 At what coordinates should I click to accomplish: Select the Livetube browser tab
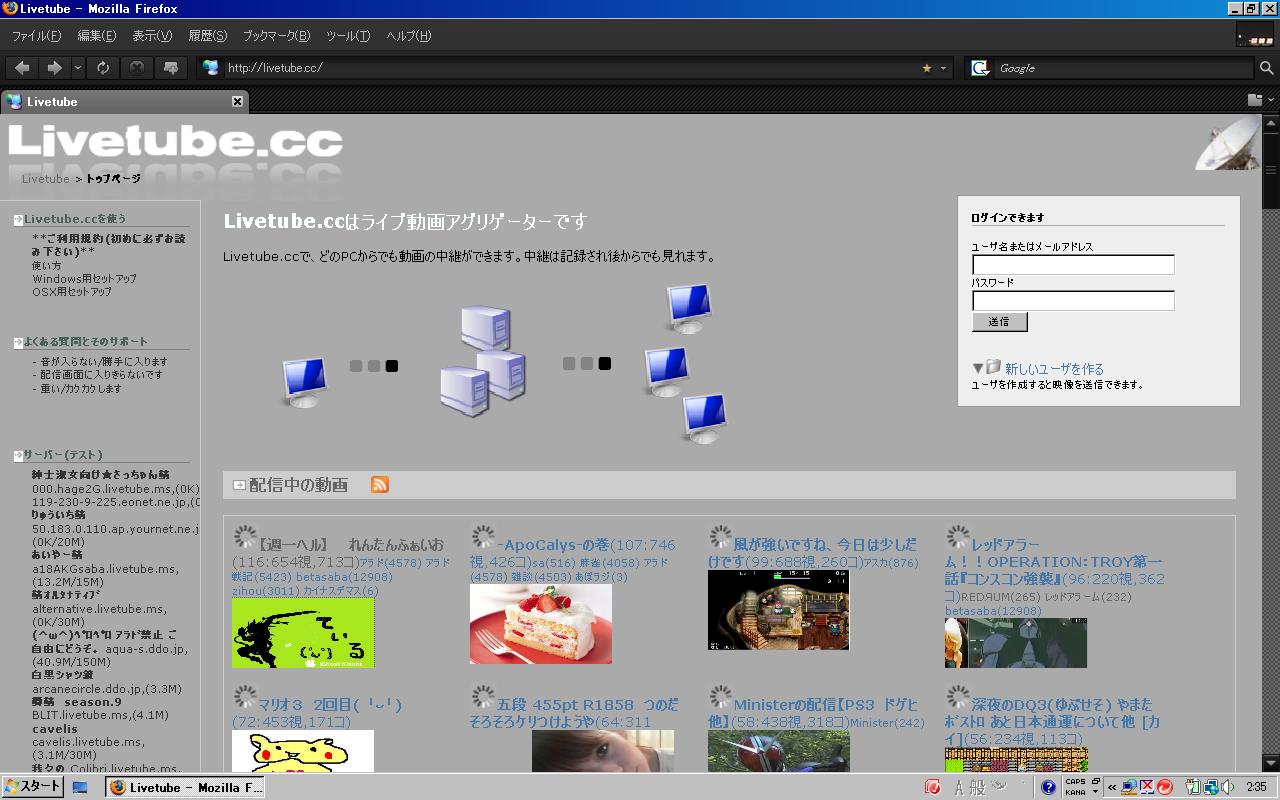124,101
